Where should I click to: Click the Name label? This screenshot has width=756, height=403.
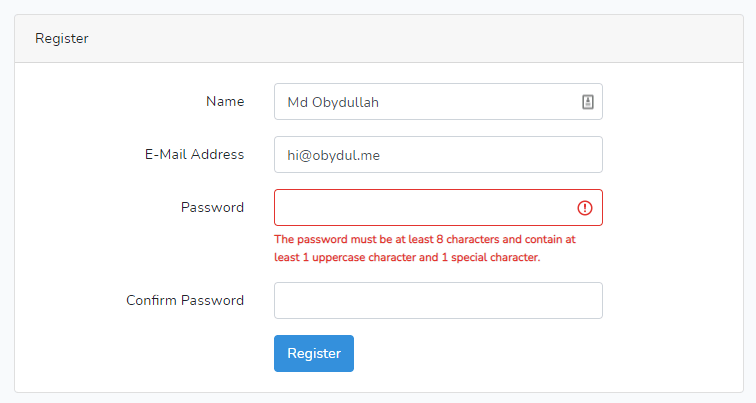pos(225,102)
